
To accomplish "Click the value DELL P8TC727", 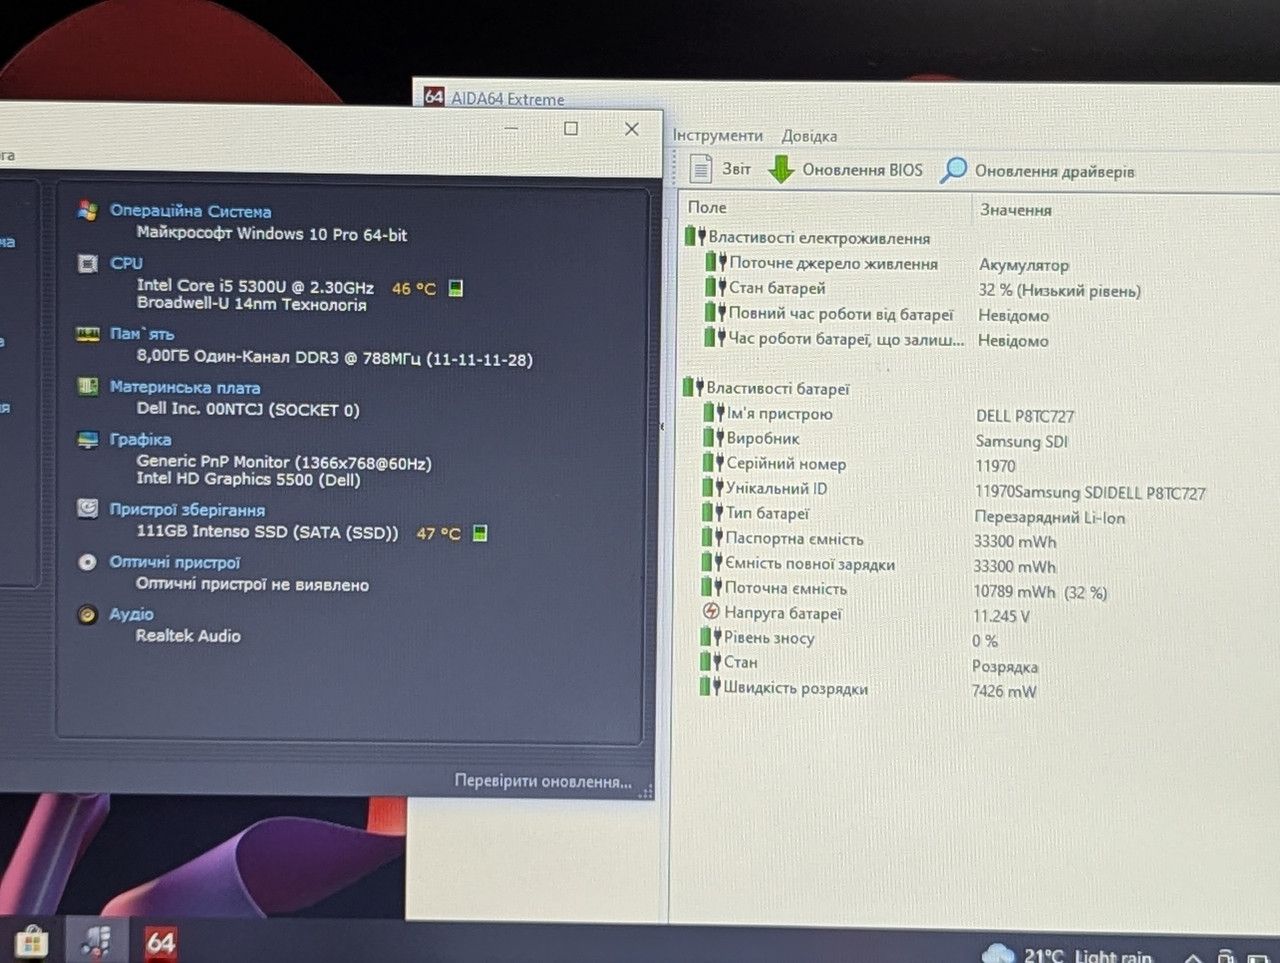I will [x=1025, y=416].
